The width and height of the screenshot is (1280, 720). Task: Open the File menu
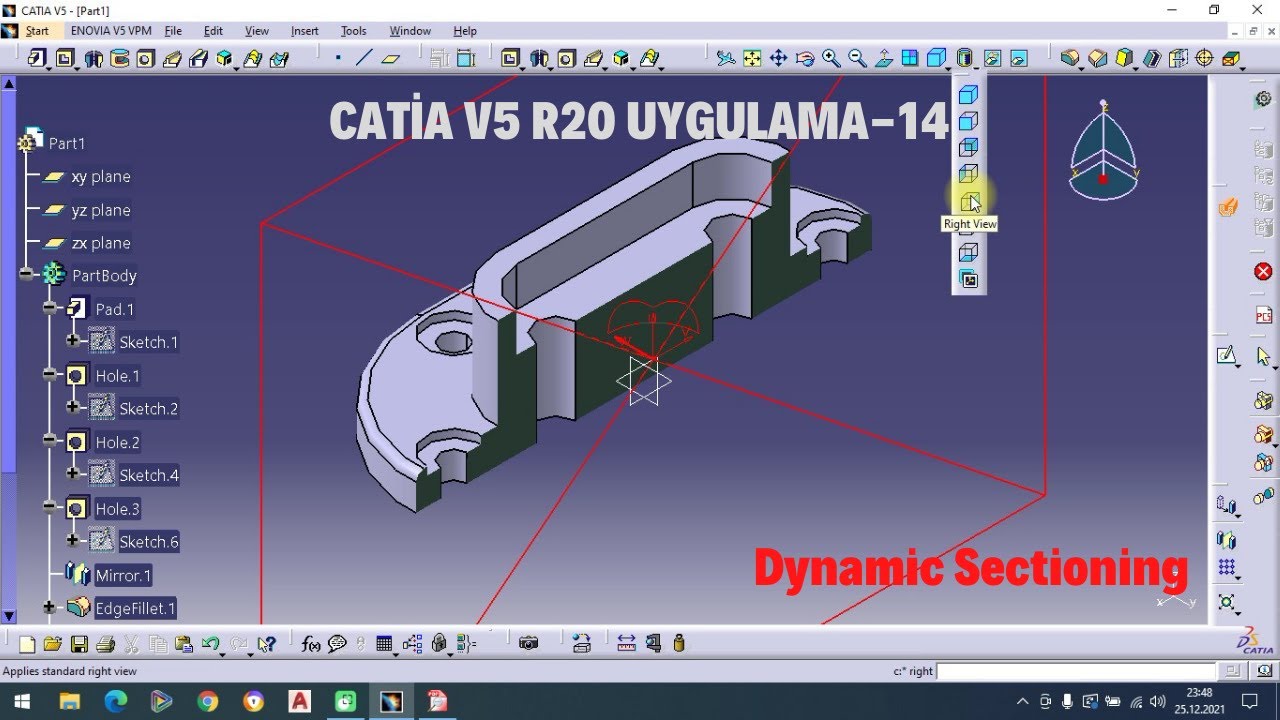[x=173, y=31]
